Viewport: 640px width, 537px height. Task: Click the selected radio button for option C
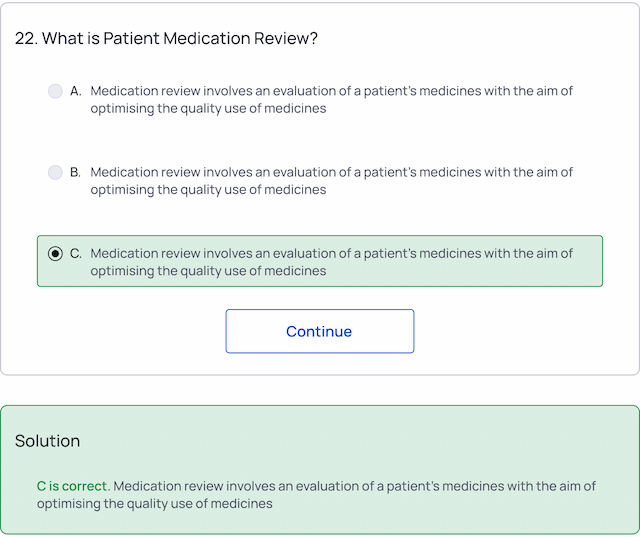coord(55,254)
